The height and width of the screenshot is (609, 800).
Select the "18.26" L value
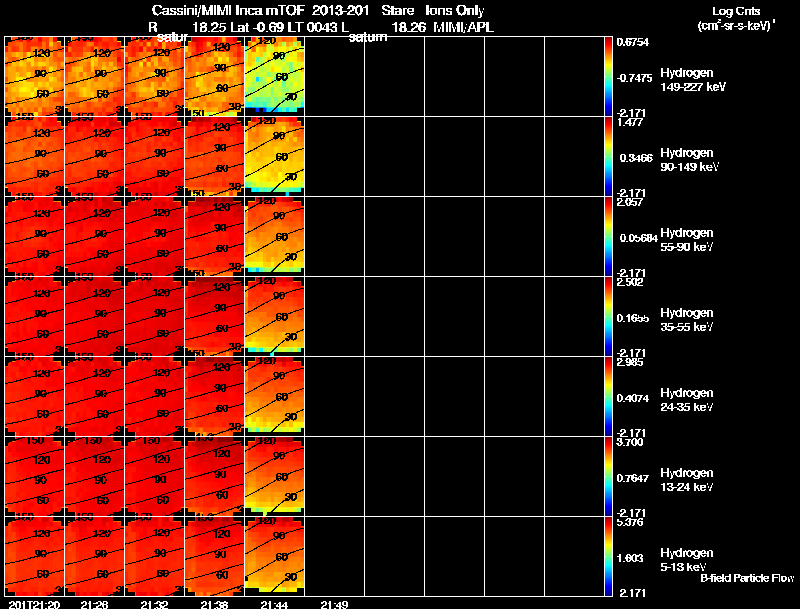[408, 27]
